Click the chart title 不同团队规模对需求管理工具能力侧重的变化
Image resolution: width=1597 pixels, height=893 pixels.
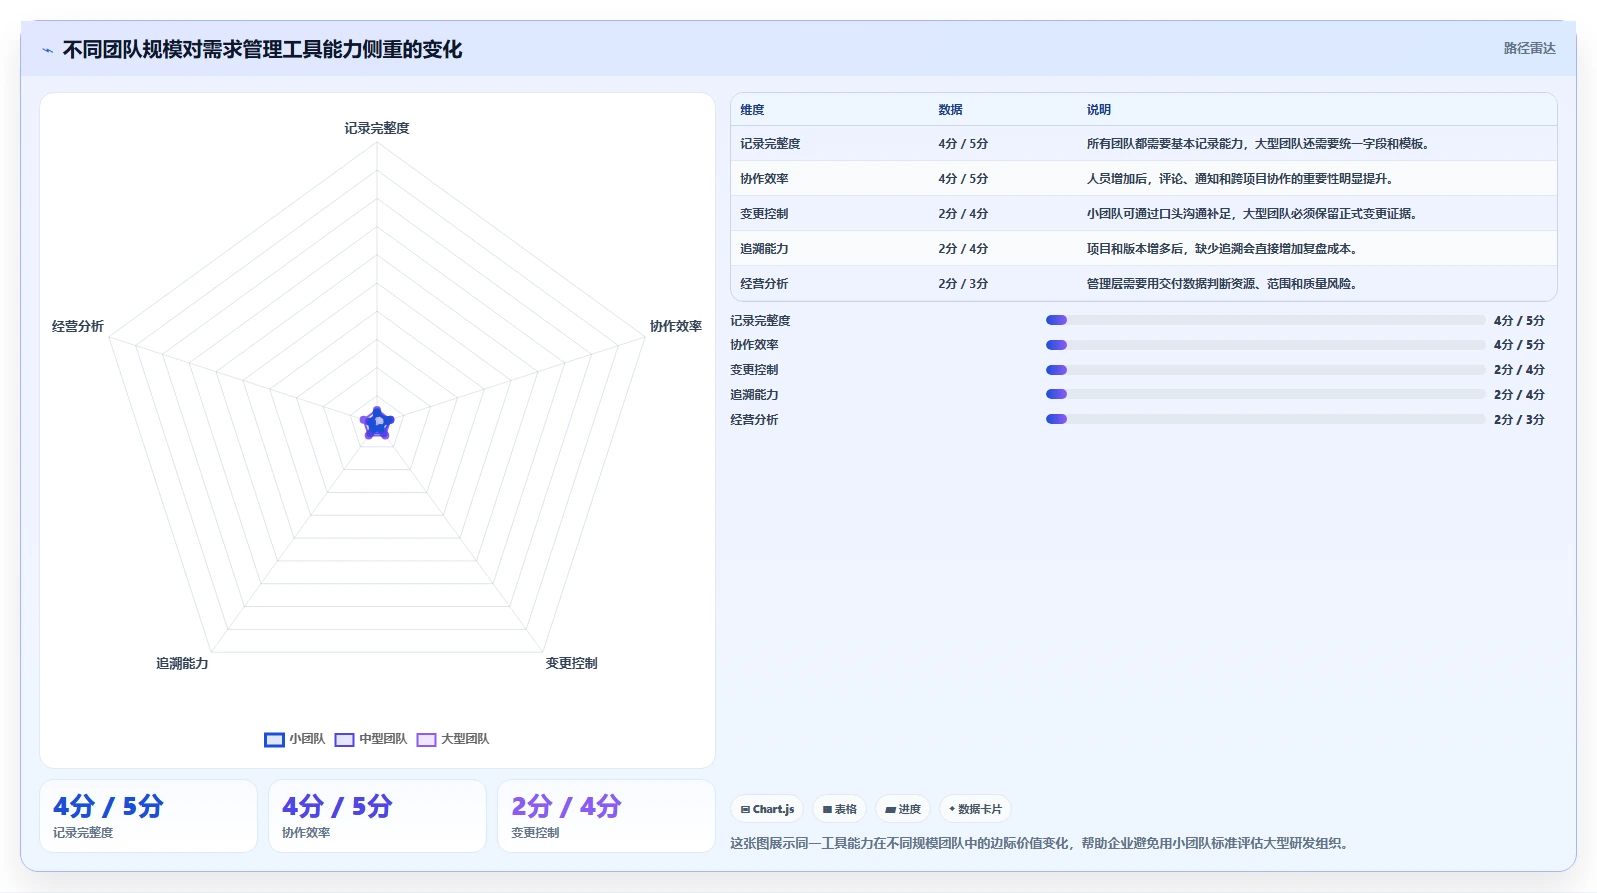point(262,50)
